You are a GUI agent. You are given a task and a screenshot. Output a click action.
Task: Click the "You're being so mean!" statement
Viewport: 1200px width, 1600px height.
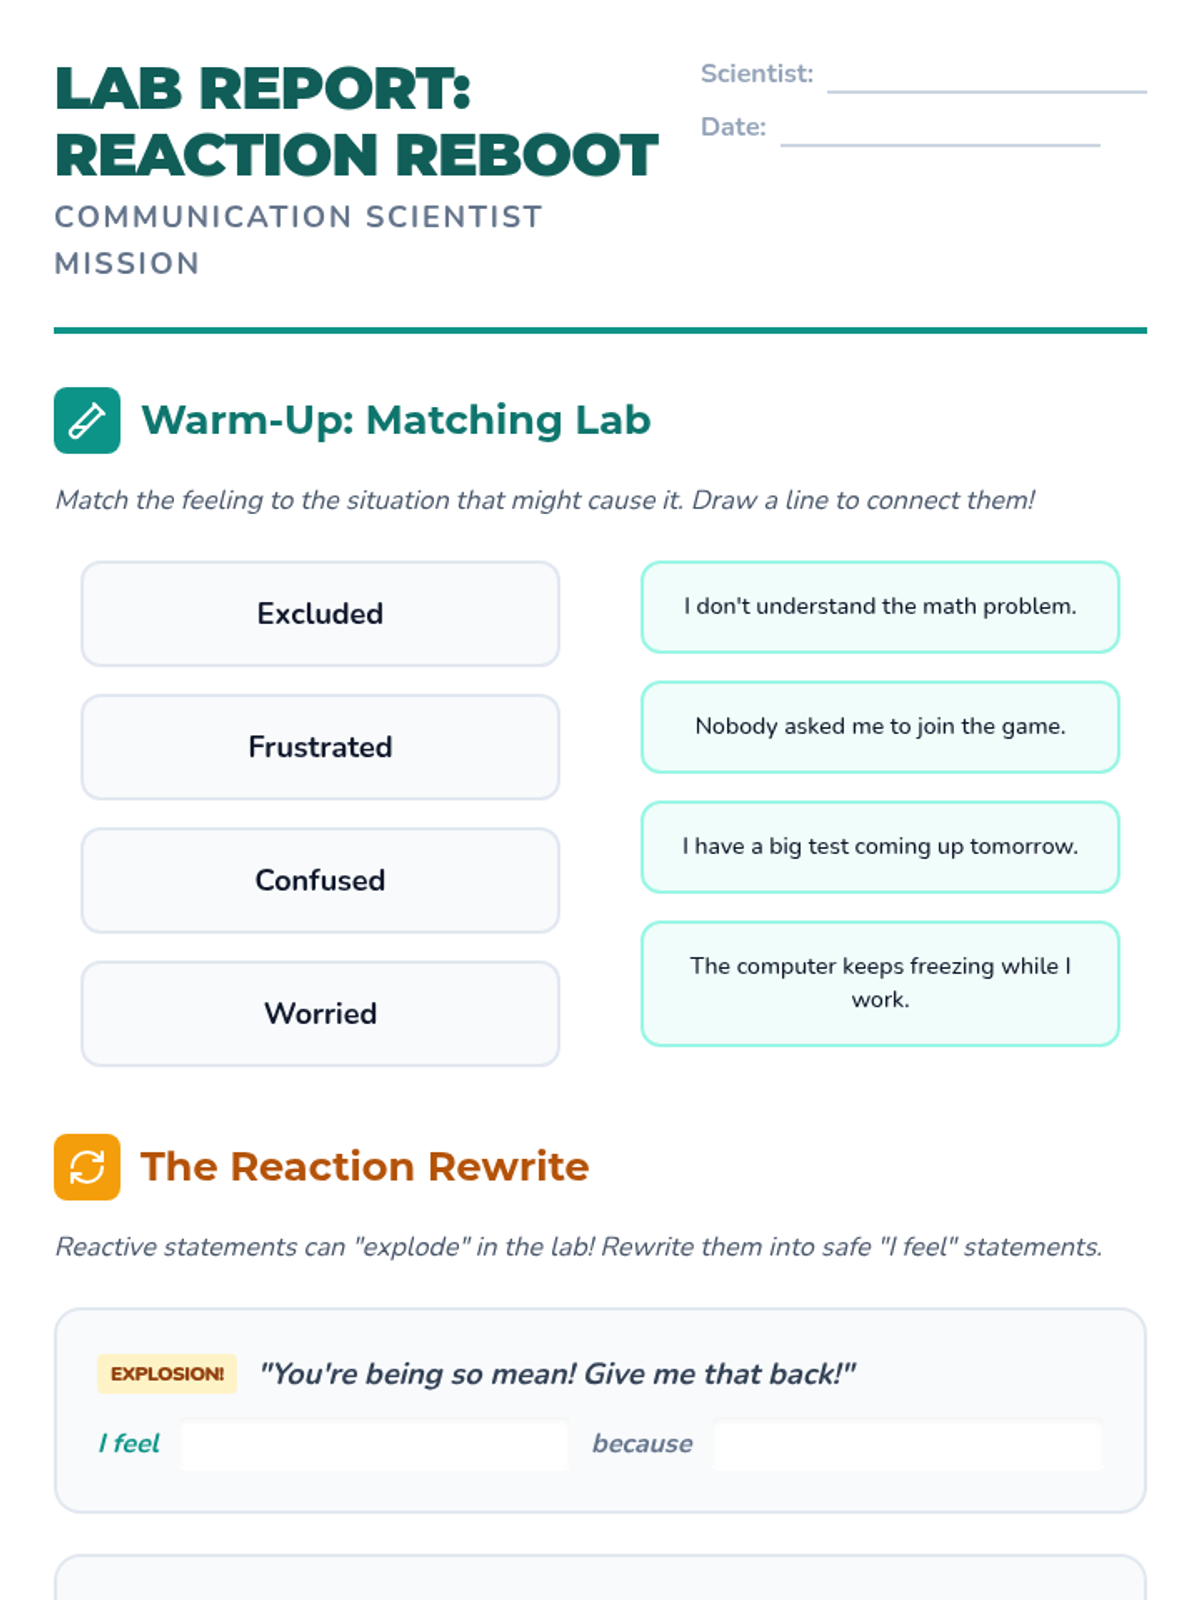(557, 1374)
